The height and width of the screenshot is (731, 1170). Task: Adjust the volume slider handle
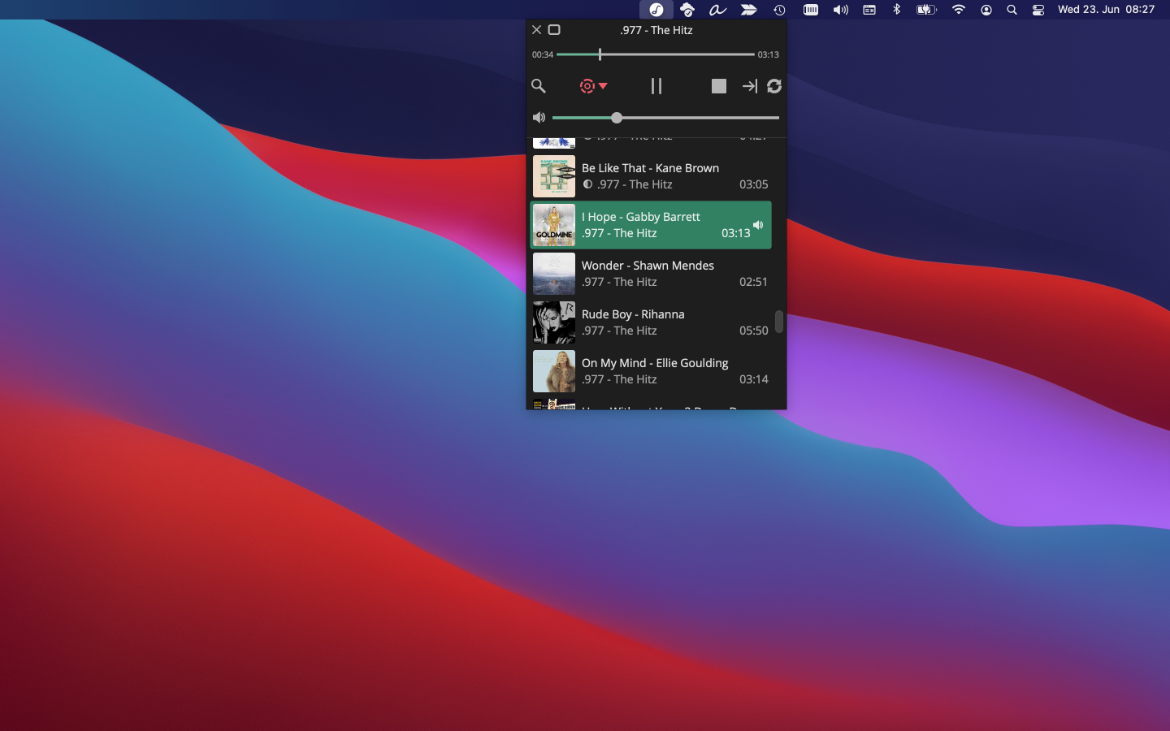[616, 117]
